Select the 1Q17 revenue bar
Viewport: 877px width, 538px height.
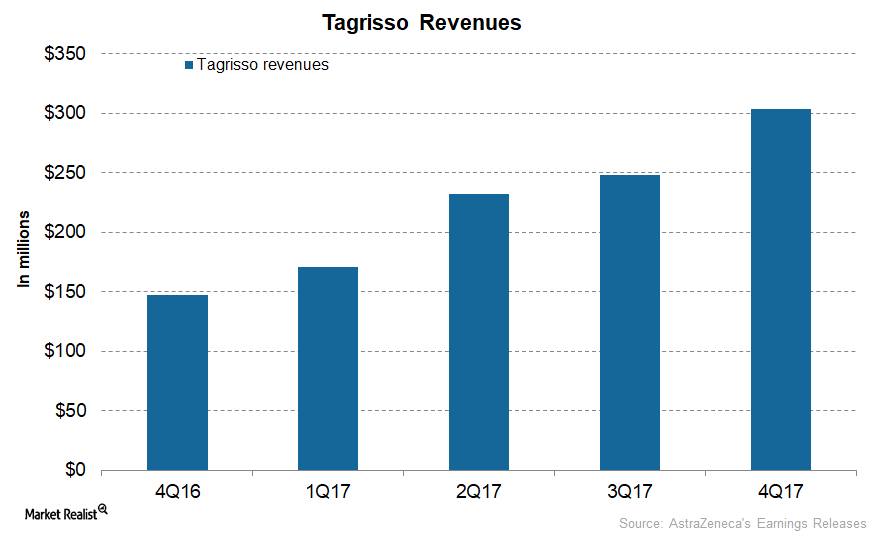coord(328,369)
